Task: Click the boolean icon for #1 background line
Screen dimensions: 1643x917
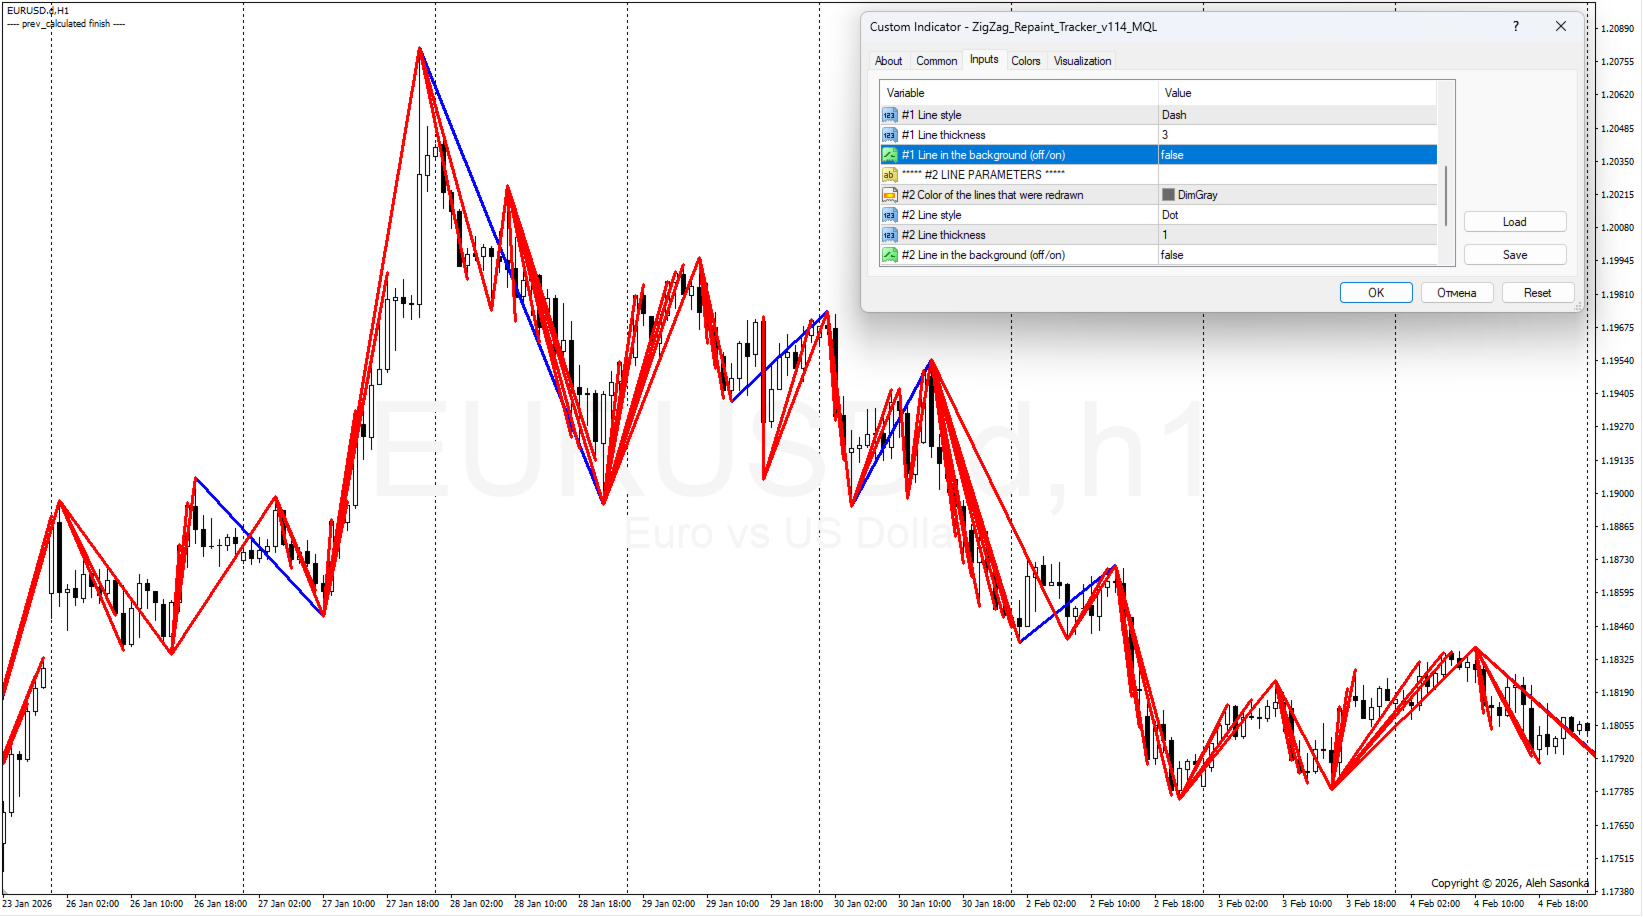Action: [889, 155]
